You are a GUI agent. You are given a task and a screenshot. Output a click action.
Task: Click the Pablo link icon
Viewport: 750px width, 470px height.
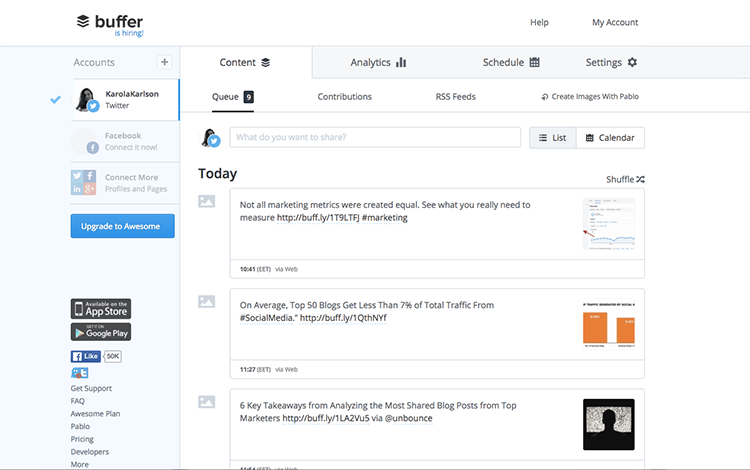(544, 97)
